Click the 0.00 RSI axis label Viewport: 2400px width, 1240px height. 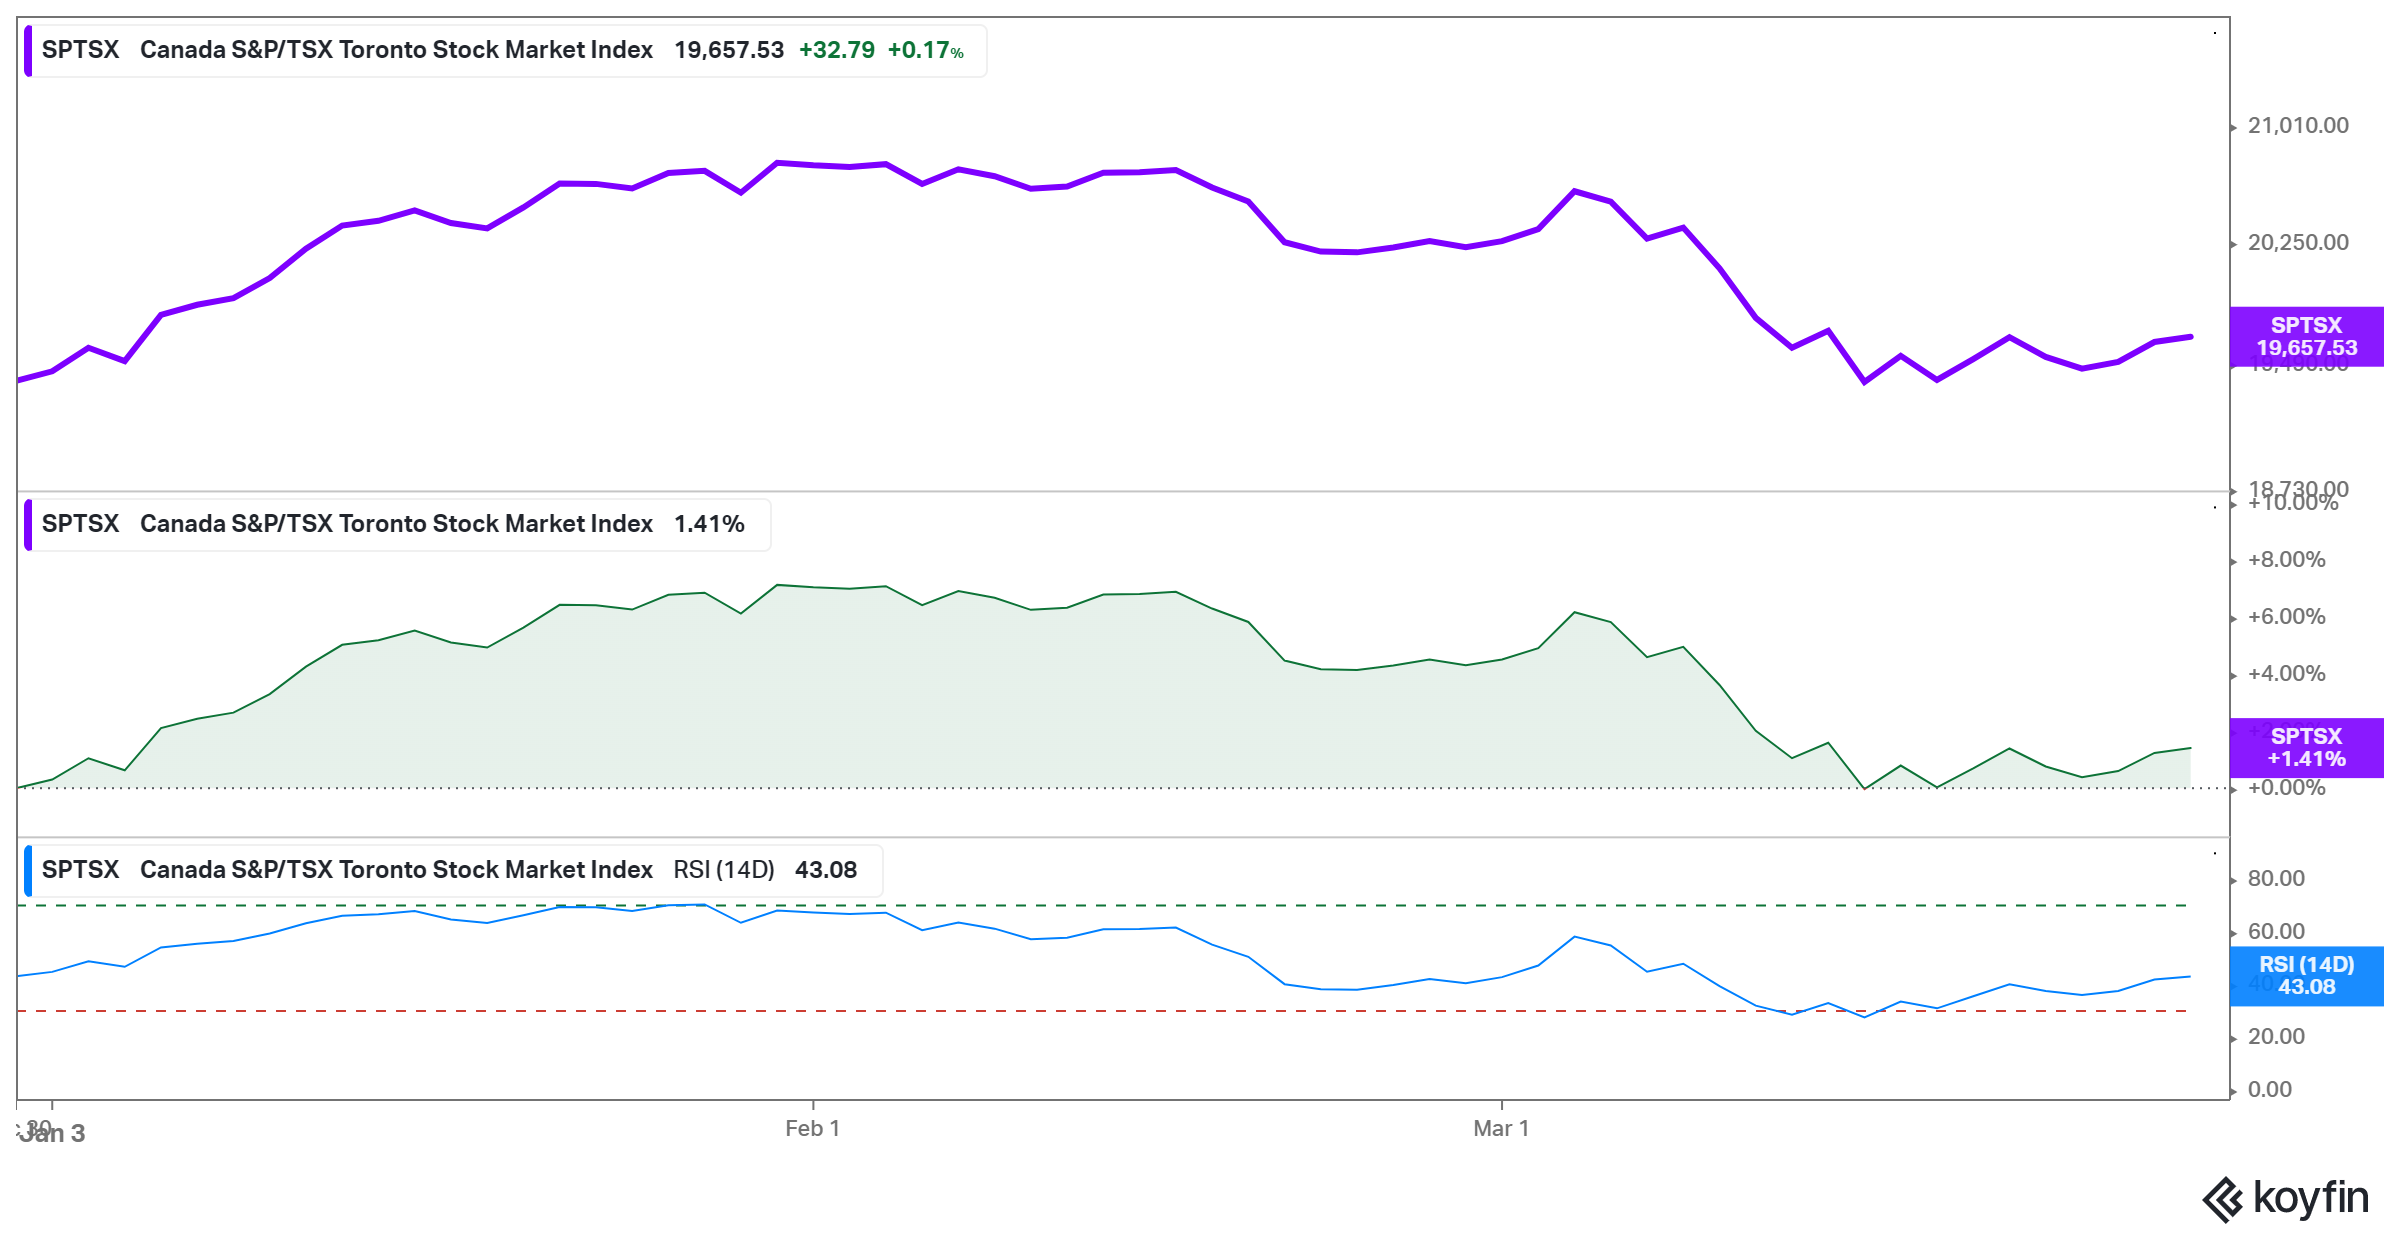coord(2270,1090)
